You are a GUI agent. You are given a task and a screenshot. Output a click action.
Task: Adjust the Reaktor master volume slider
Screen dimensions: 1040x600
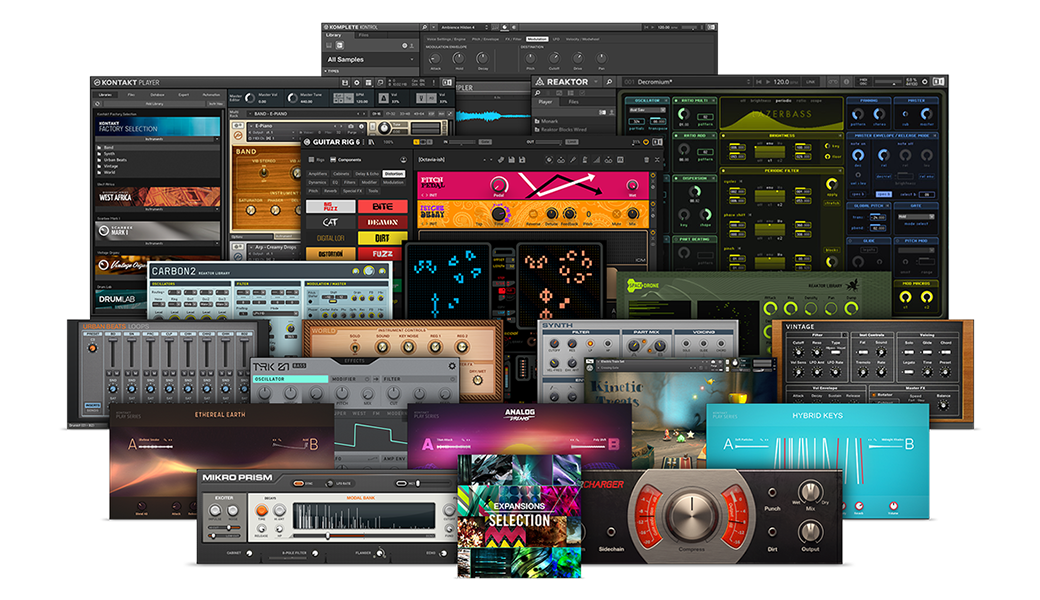pos(888,82)
